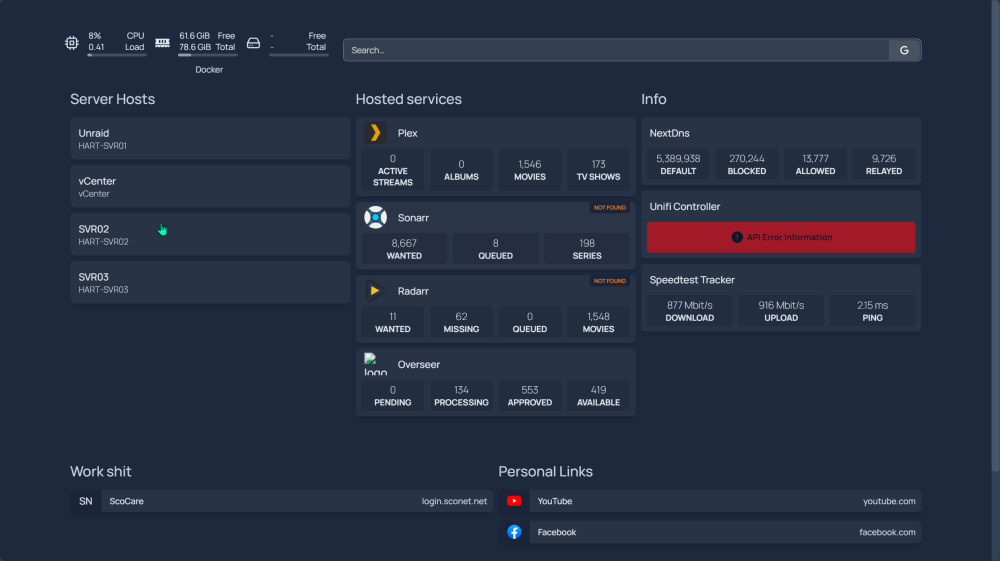Click Plex Active Streams stat
1000x561 pixels.
[x=393, y=170]
